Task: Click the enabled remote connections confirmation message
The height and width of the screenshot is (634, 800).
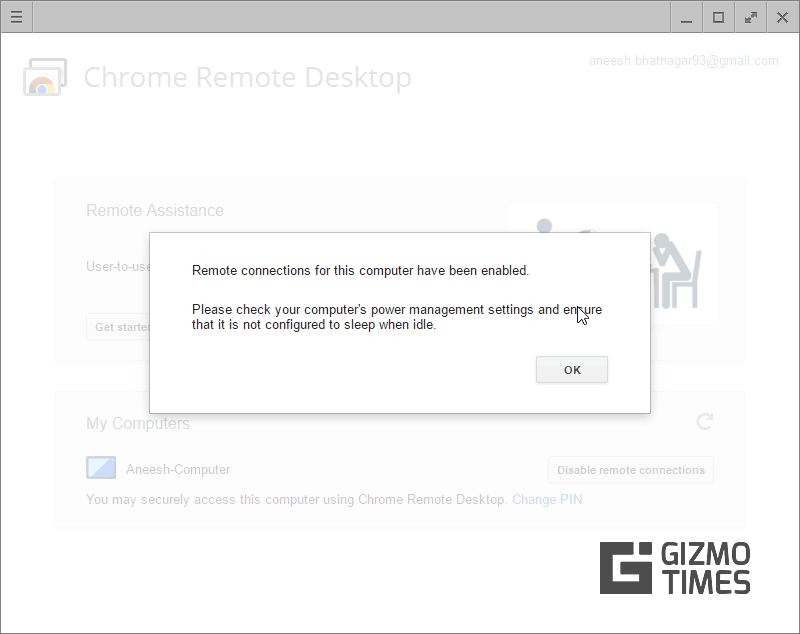Action: coord(359,270)
